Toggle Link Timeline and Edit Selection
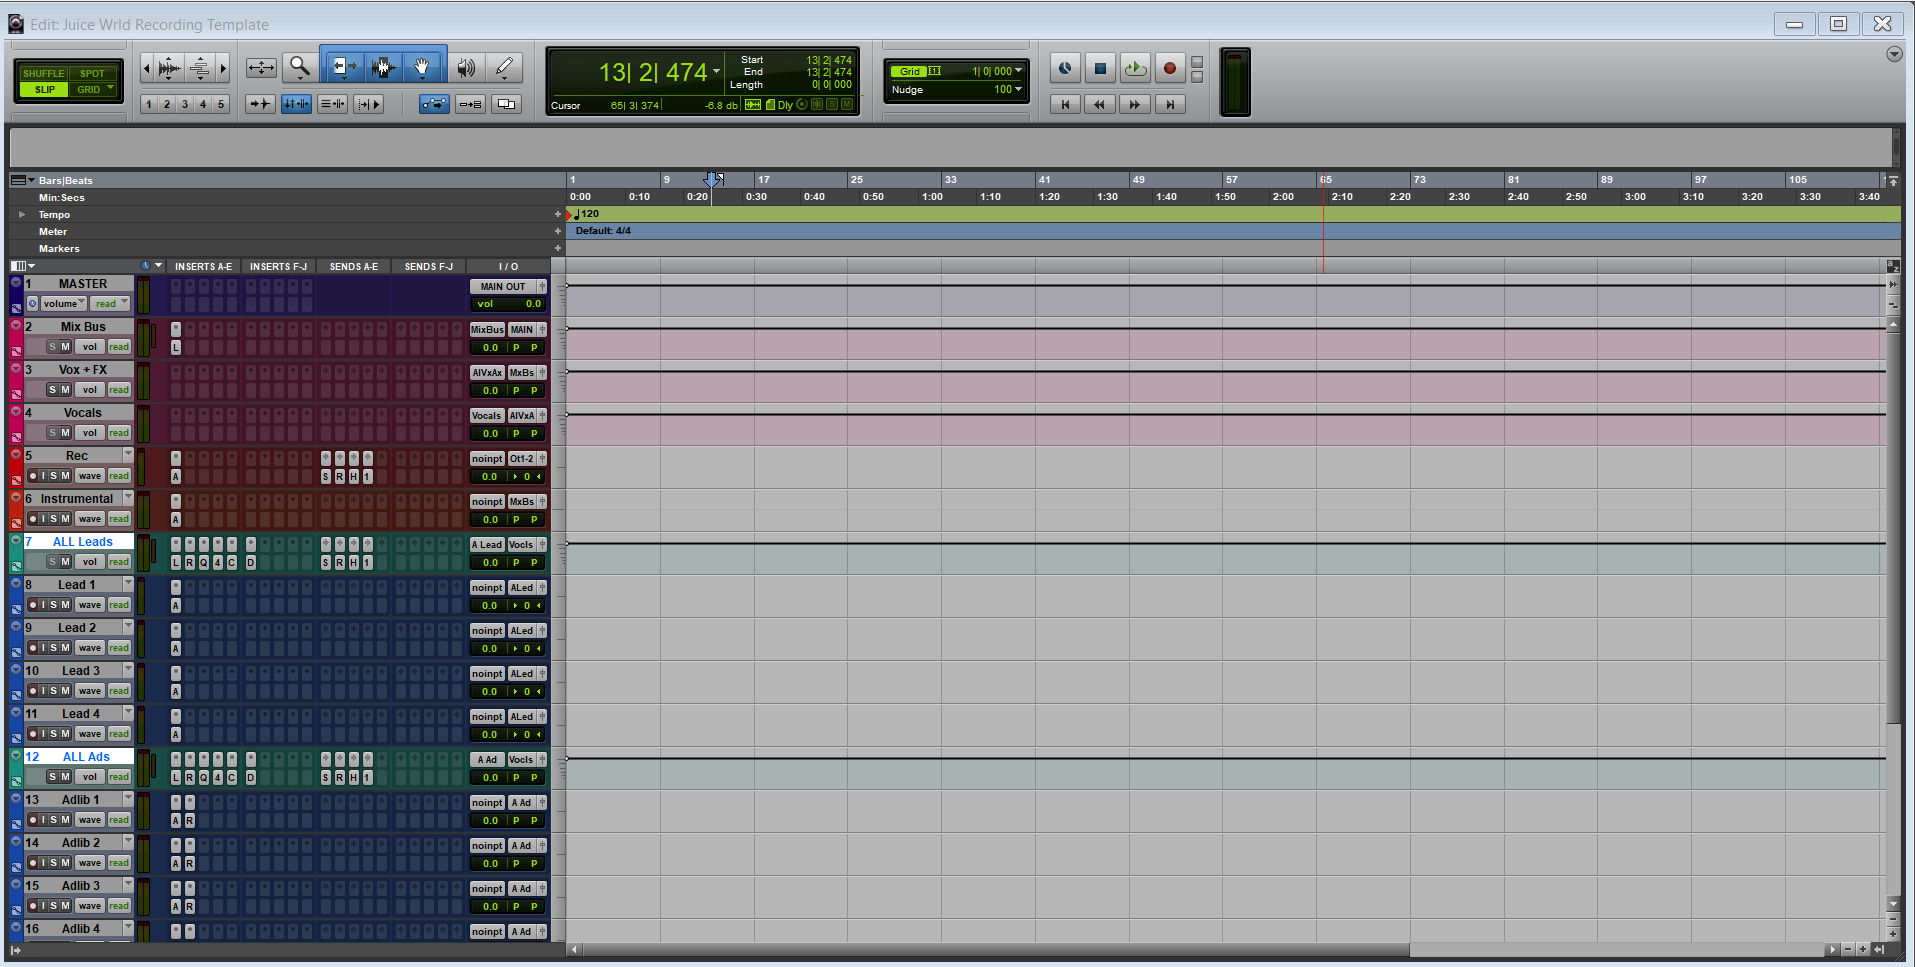Viewport: 1915px width, 967px height. pyautogui.click(x=296, y=103)
